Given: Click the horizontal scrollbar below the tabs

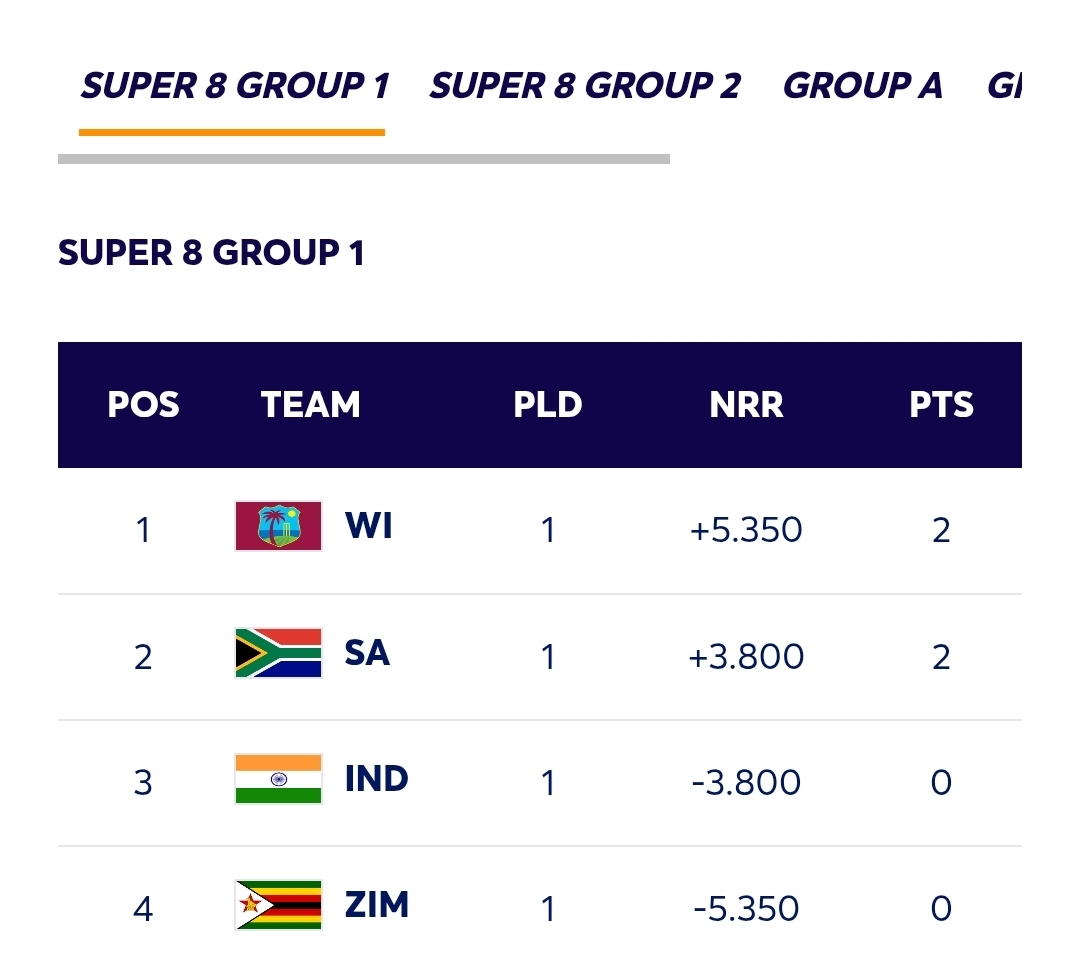Looking at the screenshot, I should click(364, 157).
